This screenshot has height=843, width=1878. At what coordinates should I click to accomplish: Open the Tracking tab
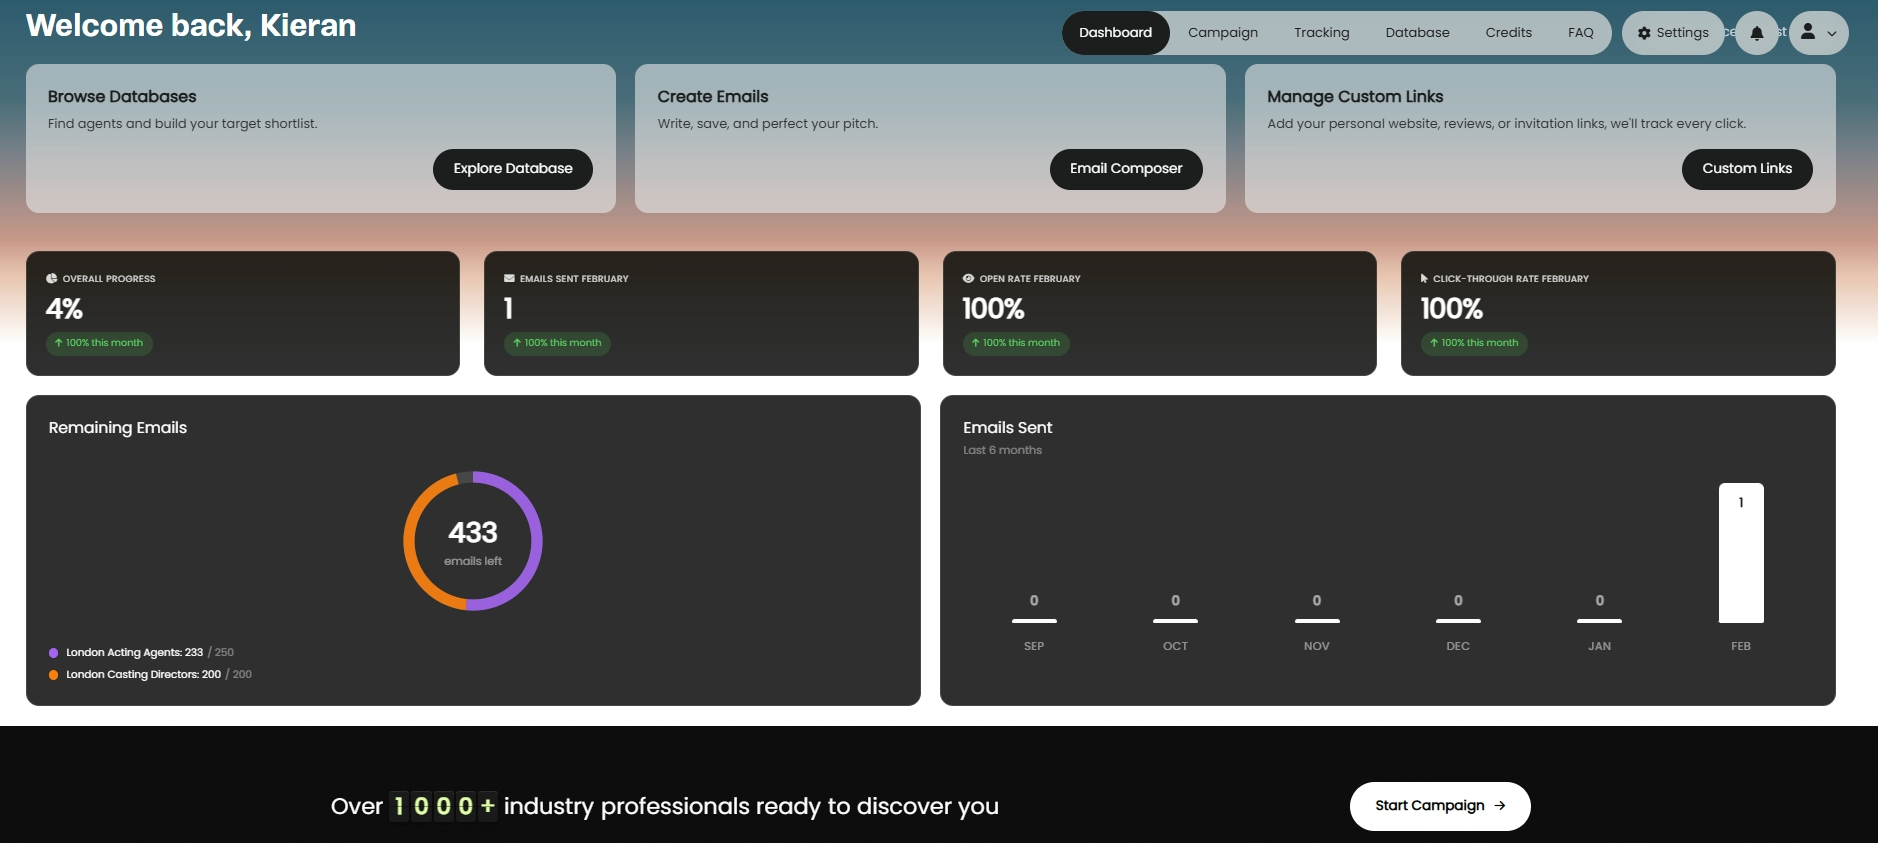pos(1321,33)
